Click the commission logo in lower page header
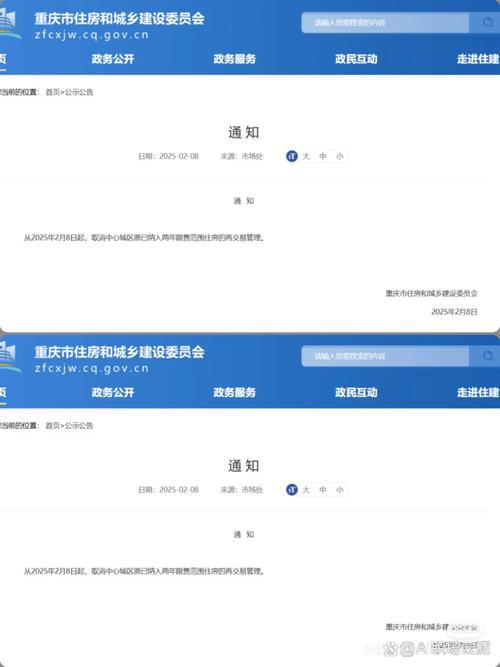This screenshot has height=667, width=500. [x=9, y=357]
